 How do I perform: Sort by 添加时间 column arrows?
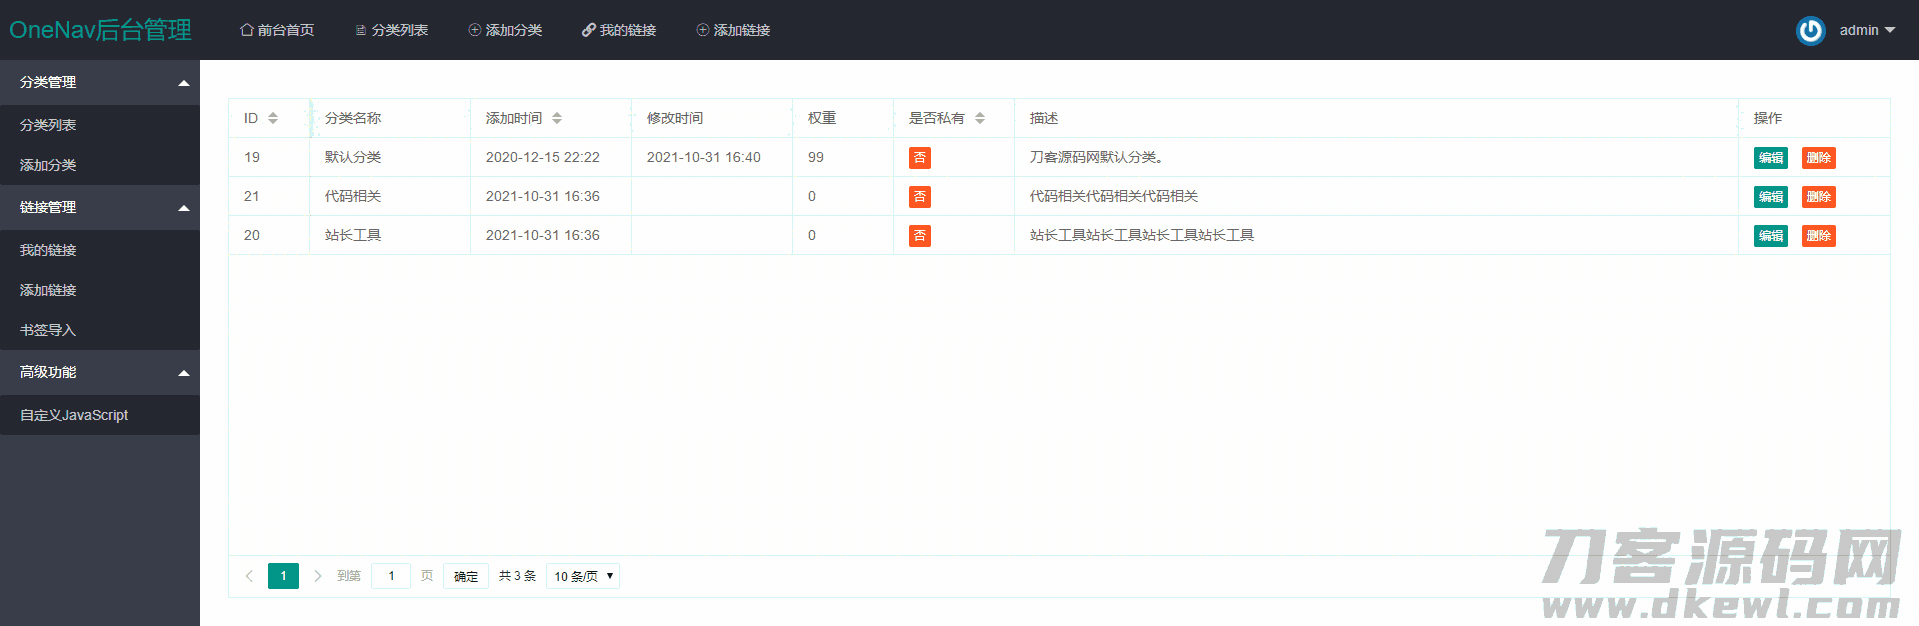(557, 118)
